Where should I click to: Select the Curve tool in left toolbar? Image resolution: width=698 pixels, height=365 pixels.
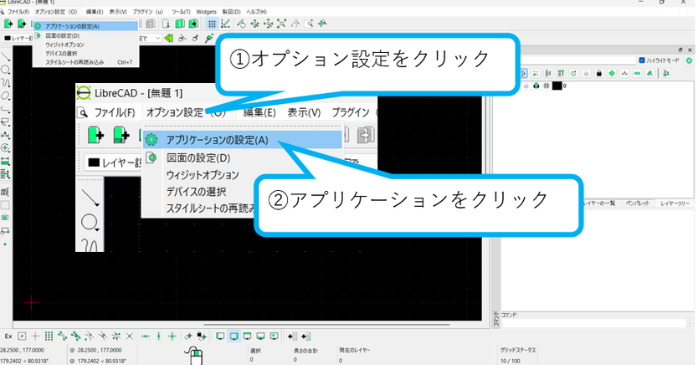(x=5, y=83)
